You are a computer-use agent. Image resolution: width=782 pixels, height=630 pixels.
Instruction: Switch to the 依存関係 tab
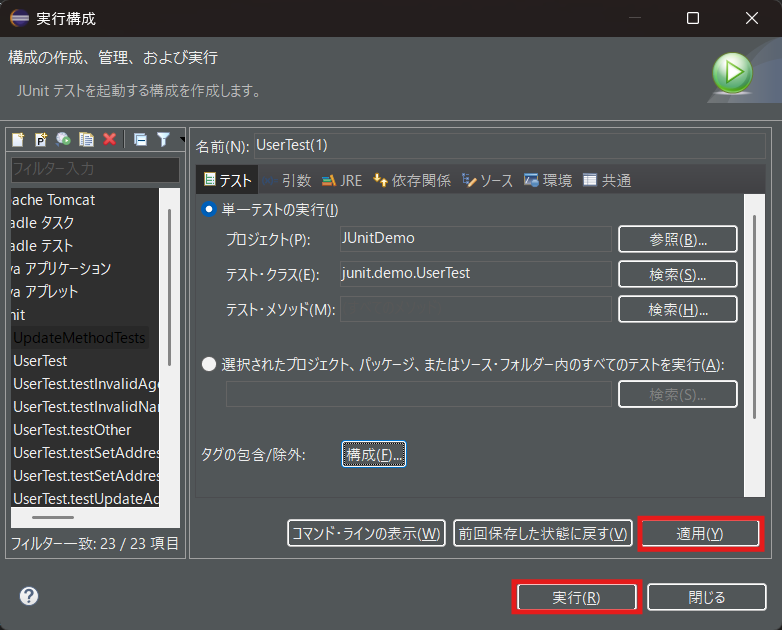pyautogui.click(x=412, y=180)
